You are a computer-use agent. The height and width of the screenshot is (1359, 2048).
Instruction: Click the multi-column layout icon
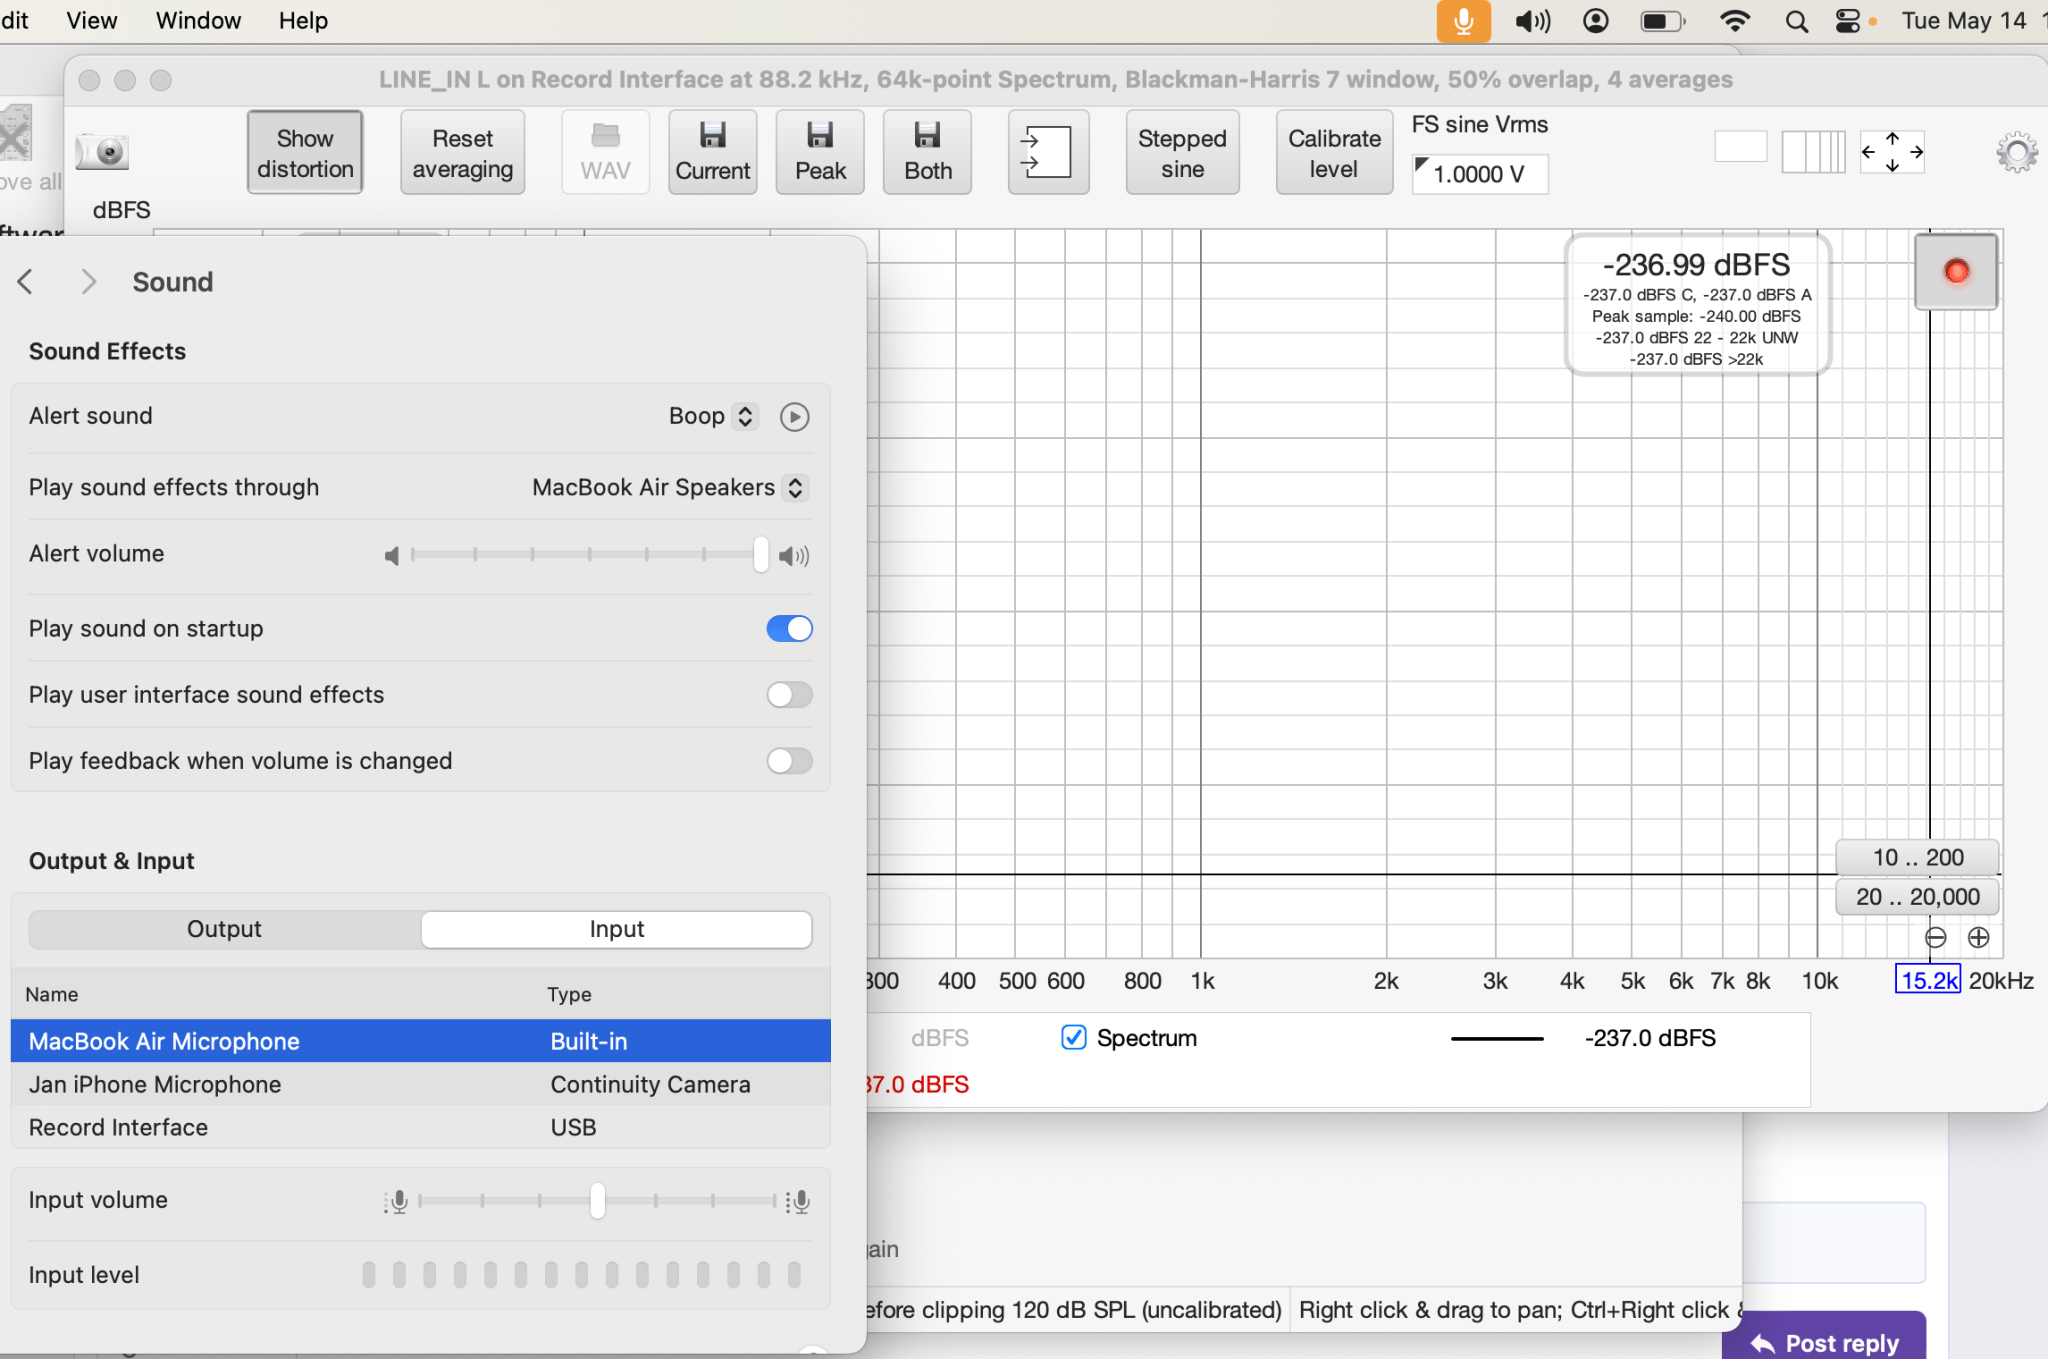1813,152
